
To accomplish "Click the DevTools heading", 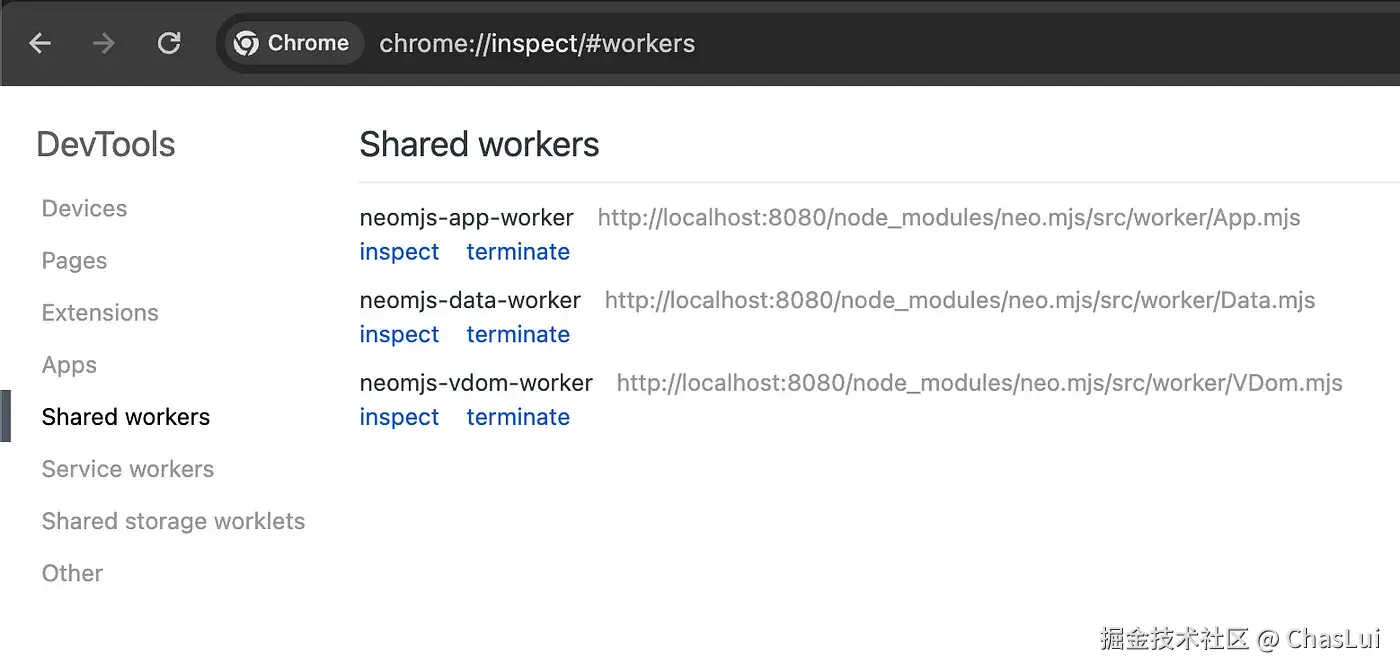I will point(106,145).
